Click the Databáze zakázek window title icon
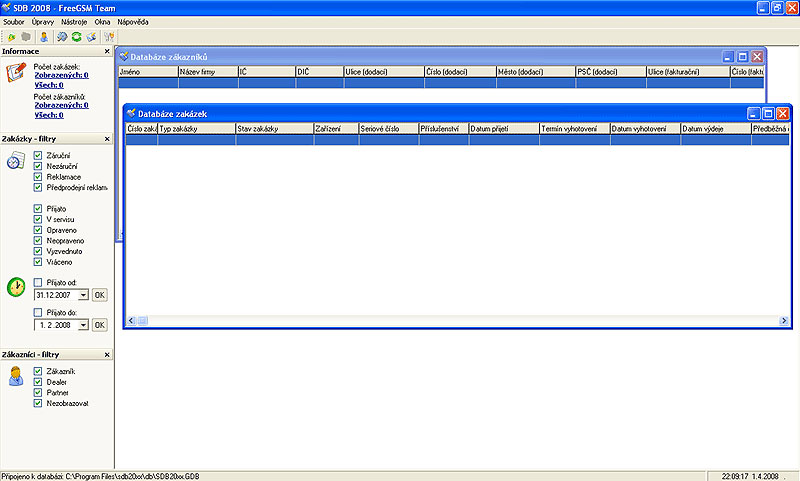Image resolution: width=800 pixels, height=481 pixels. [132, 113]
